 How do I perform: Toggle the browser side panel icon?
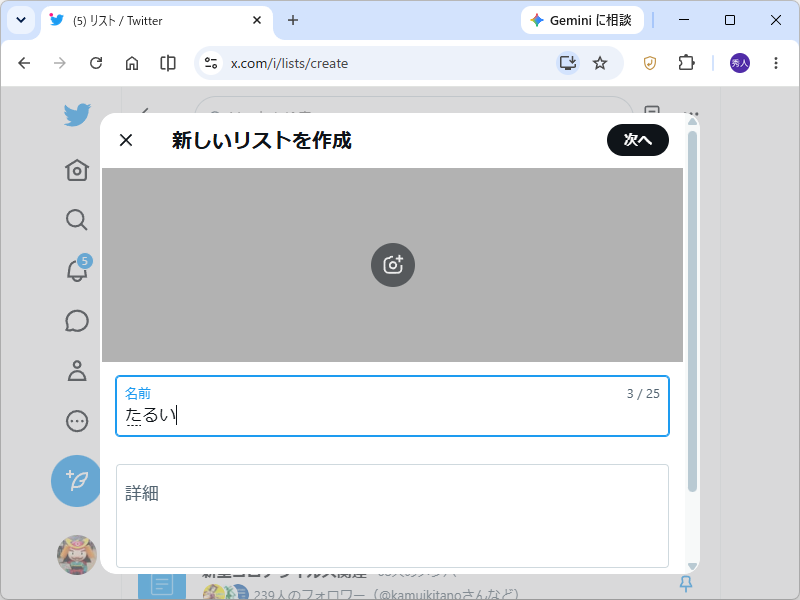click(x=168, y=63)
